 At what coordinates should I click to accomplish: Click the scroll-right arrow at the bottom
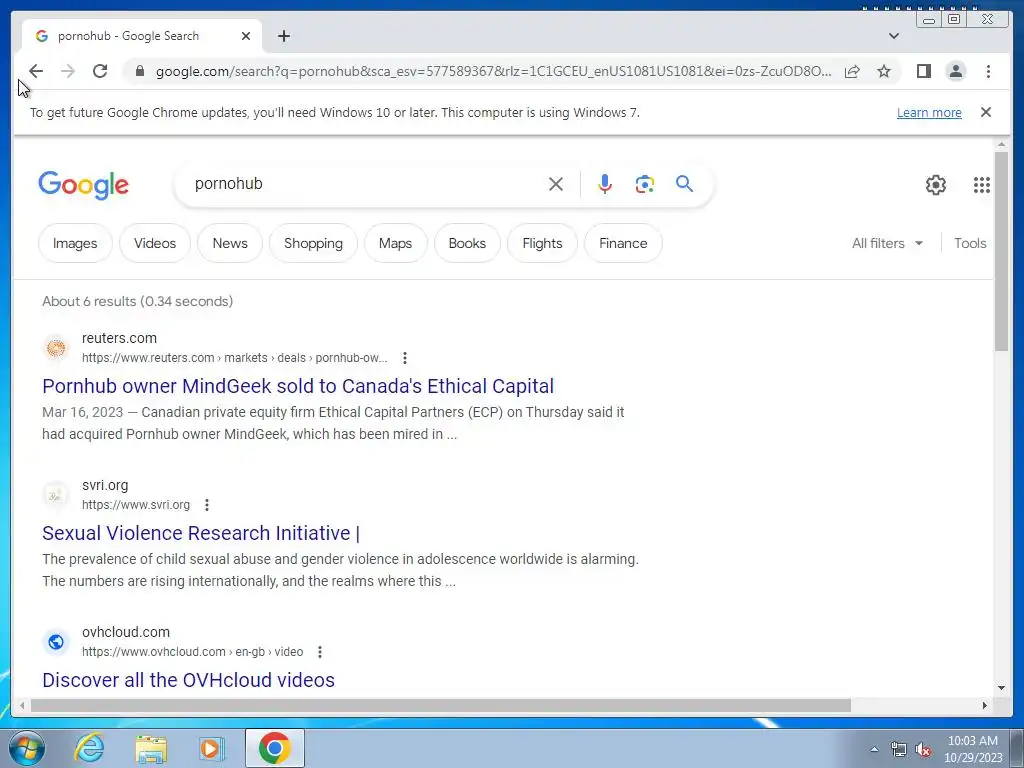click(x=985, y=705)
